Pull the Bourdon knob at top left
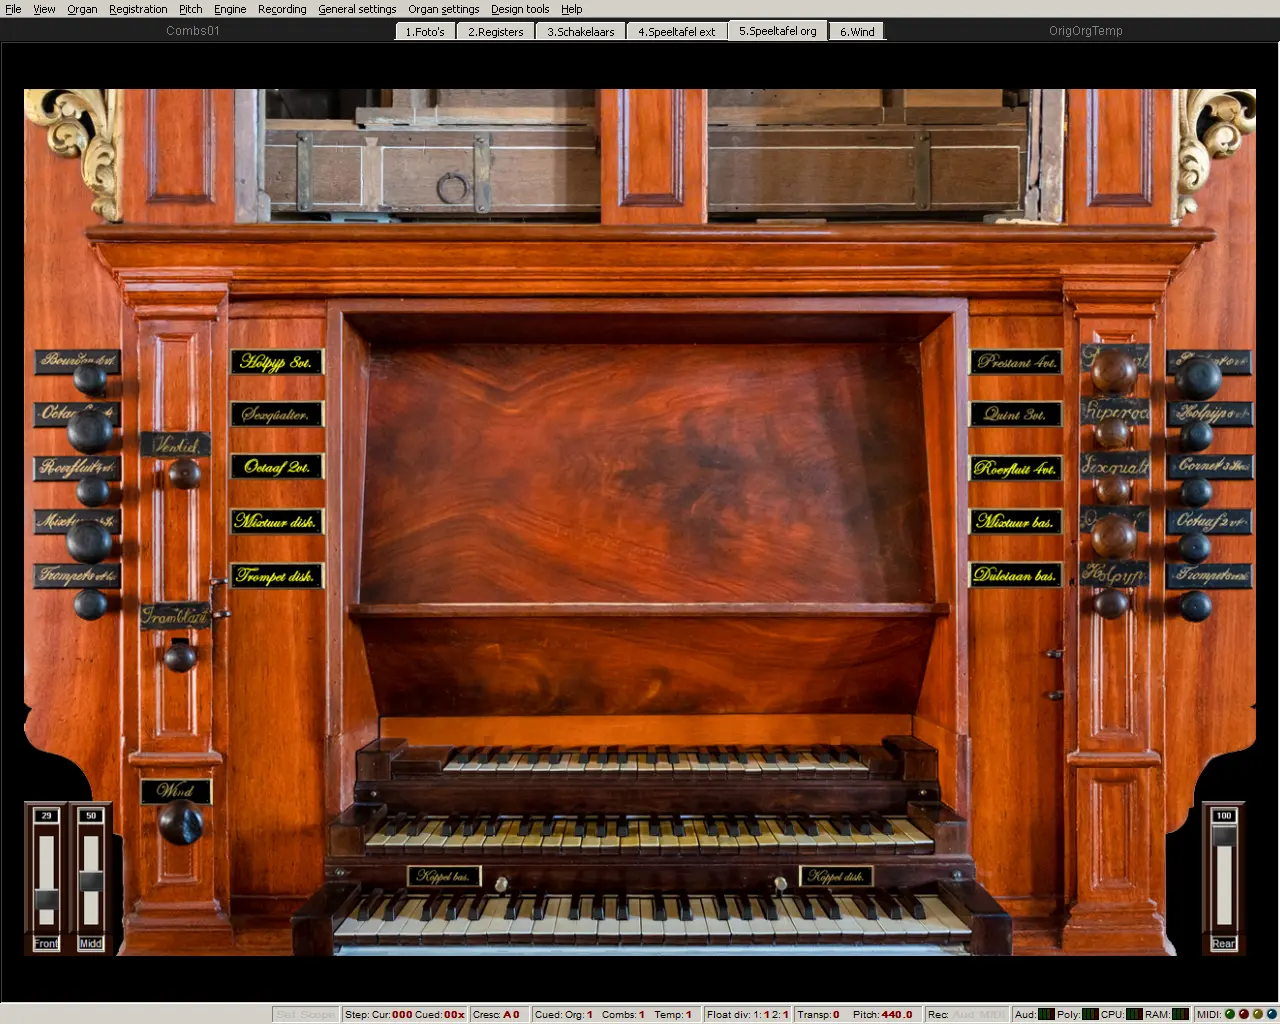 90,379
